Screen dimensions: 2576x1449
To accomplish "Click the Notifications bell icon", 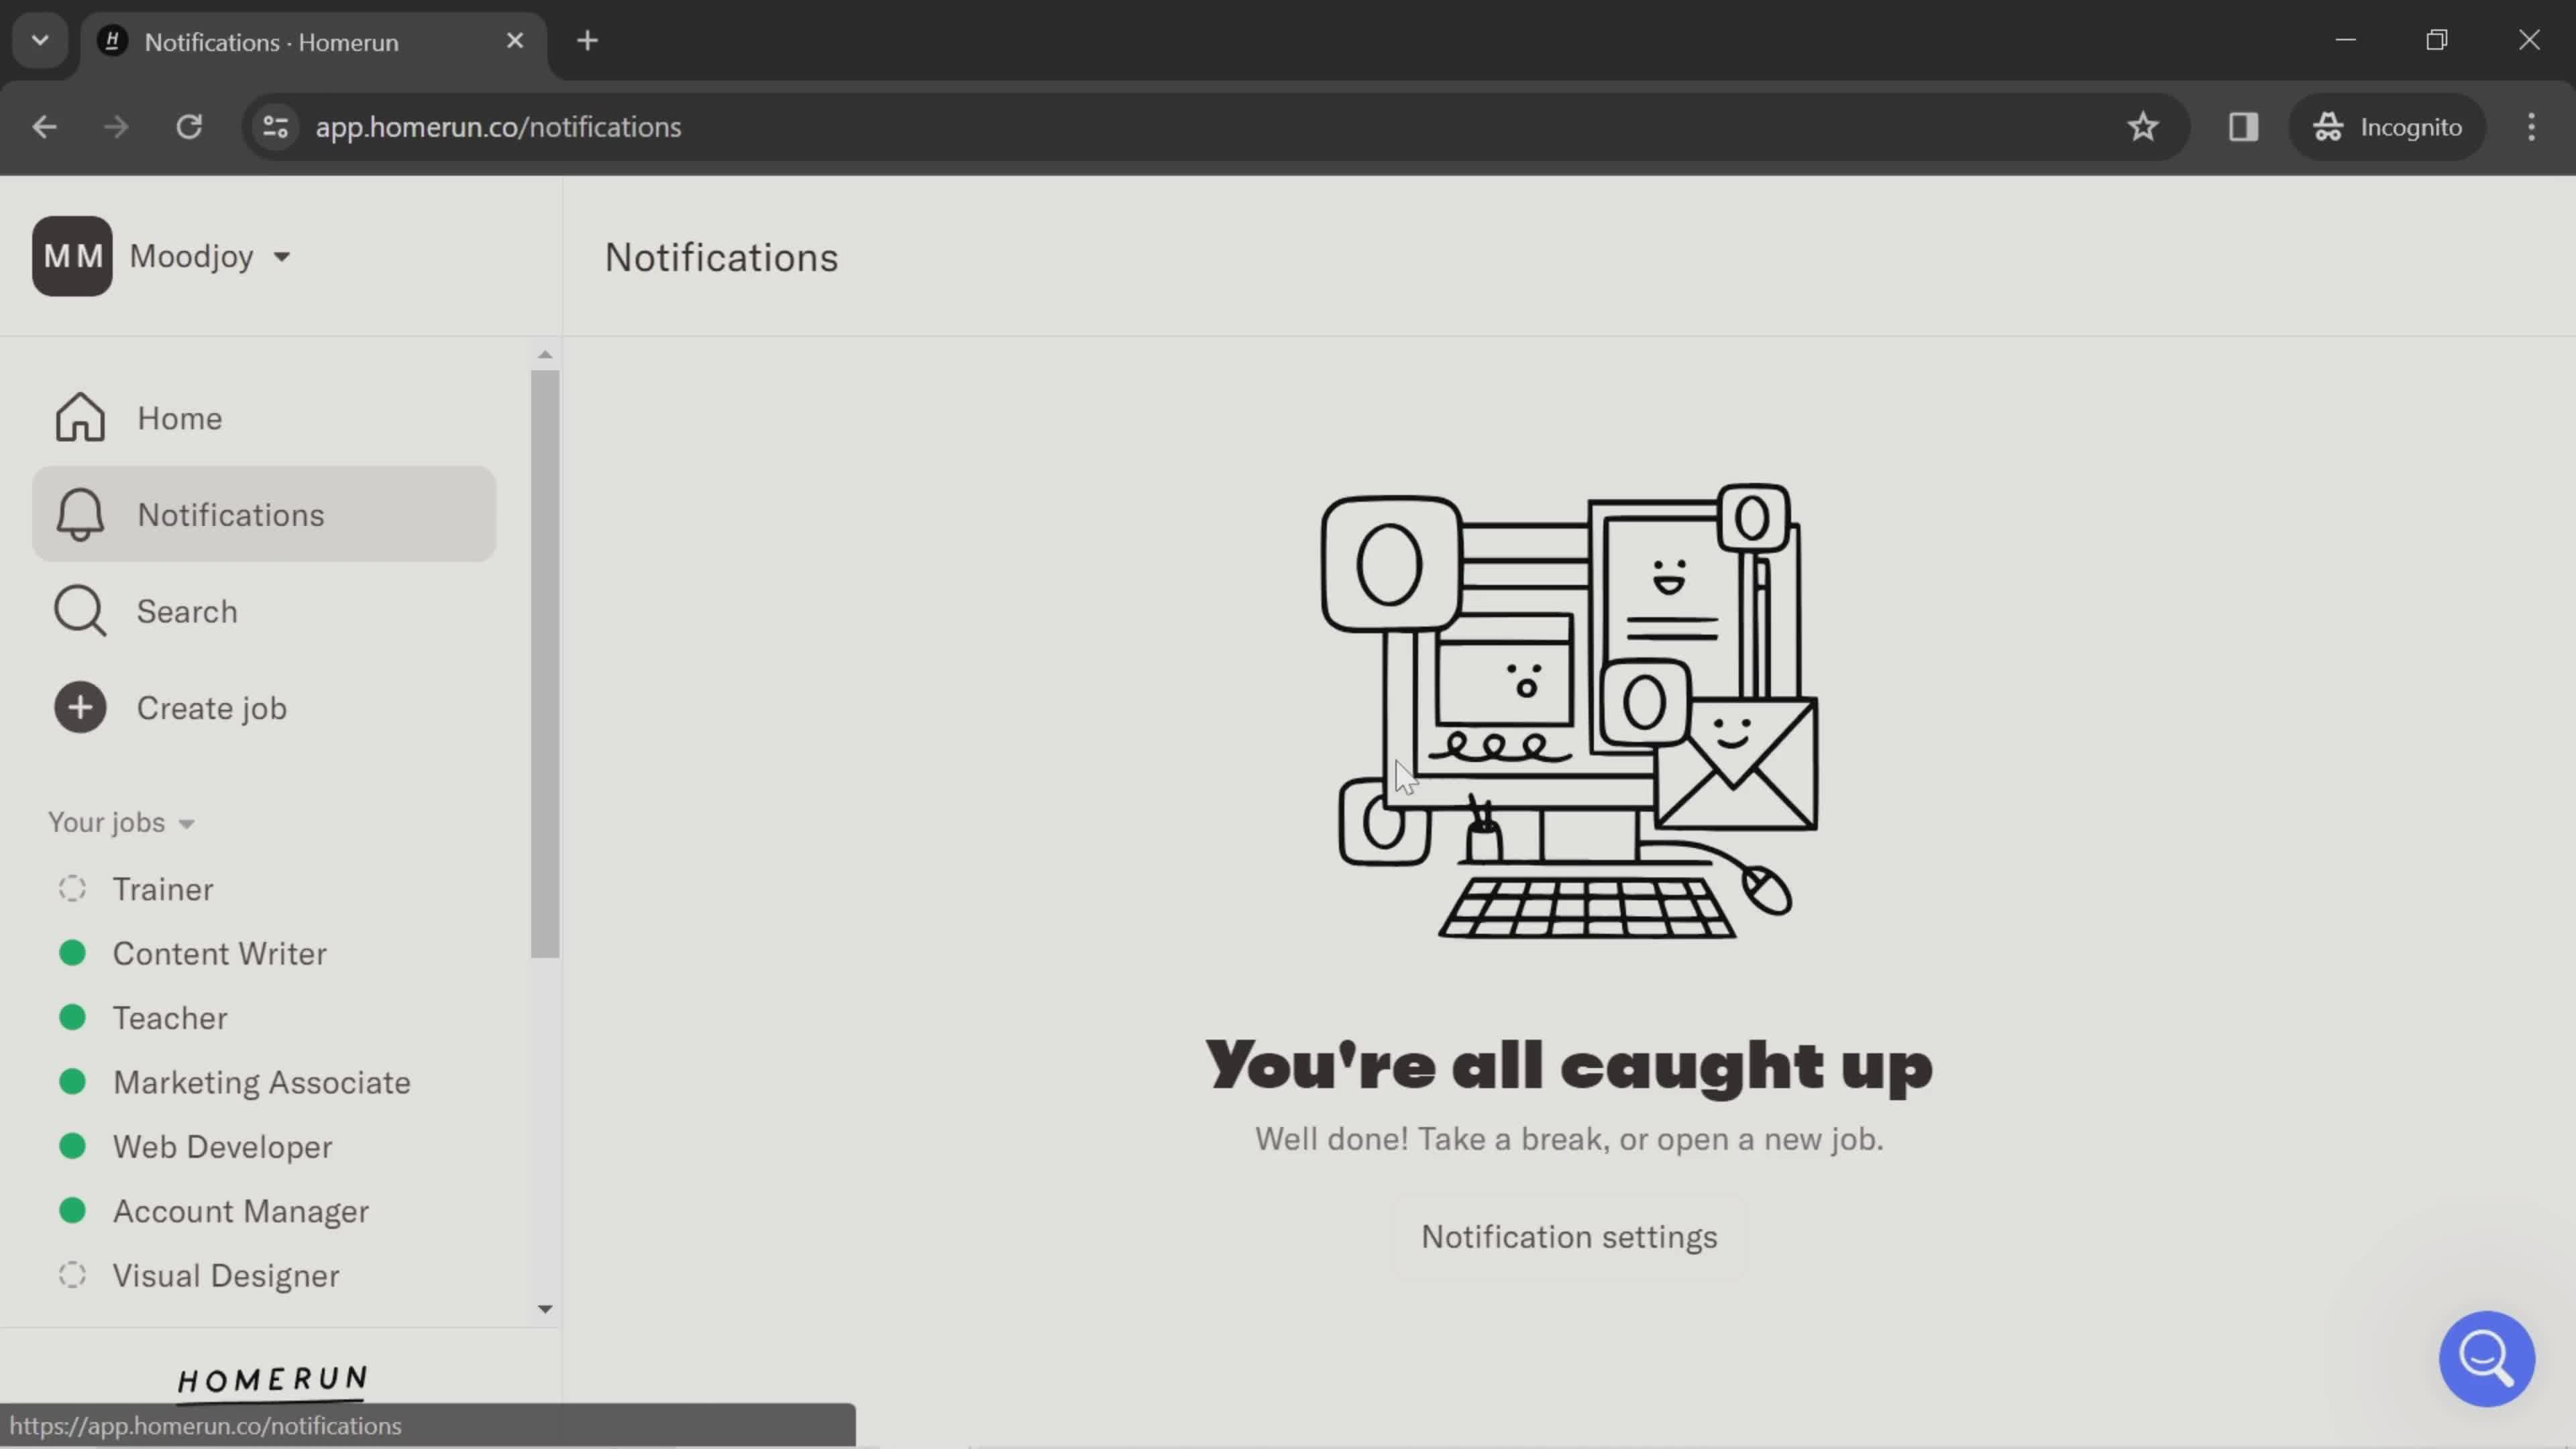I will tap(80, 514).
